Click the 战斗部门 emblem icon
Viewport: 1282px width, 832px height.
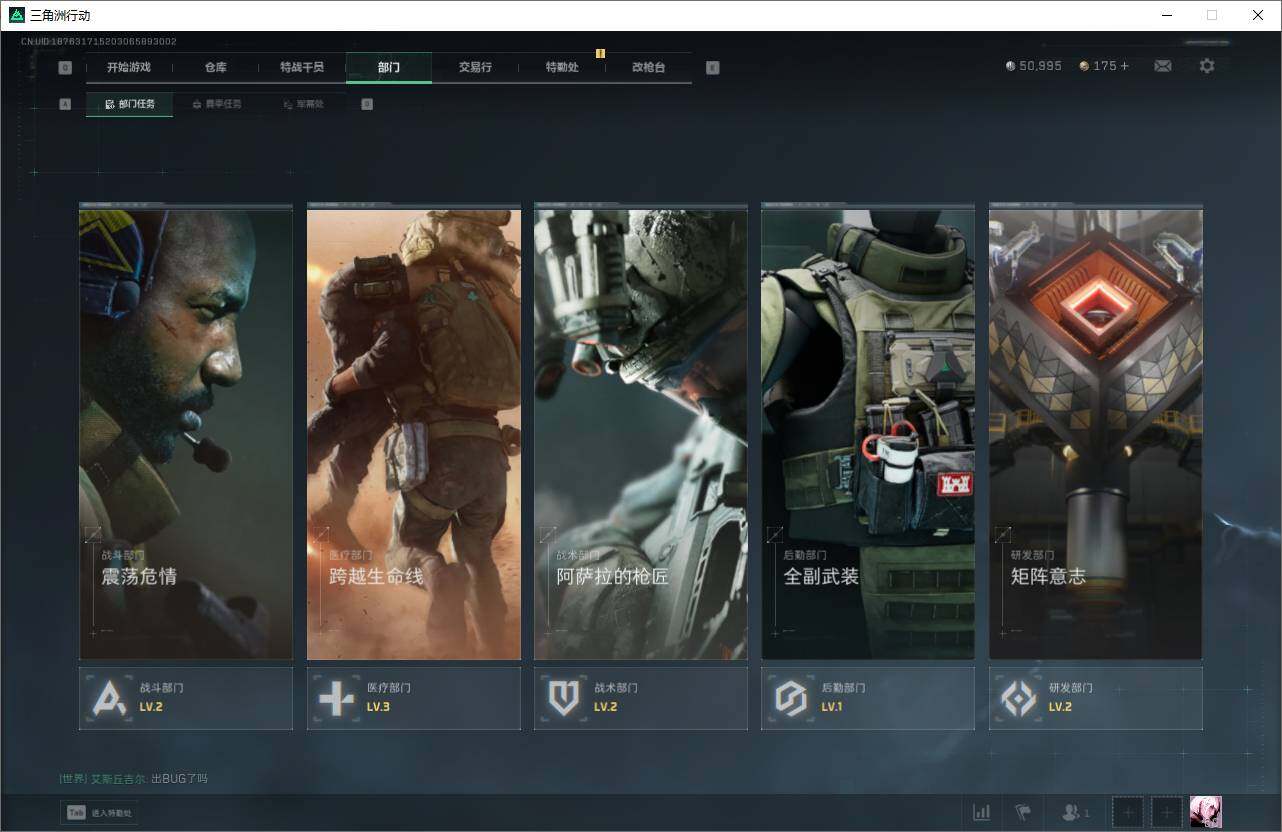pyautogui.click(x=109, y=698)
